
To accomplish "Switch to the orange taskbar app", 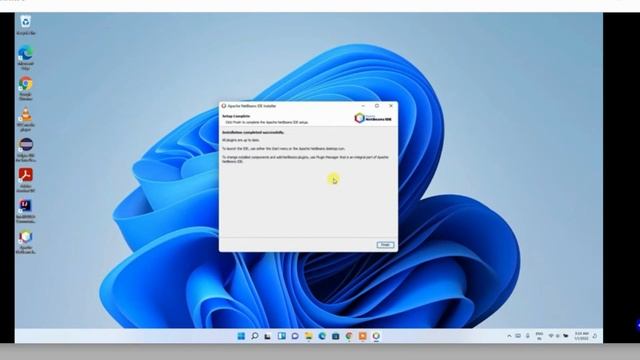I will [362, 336].
